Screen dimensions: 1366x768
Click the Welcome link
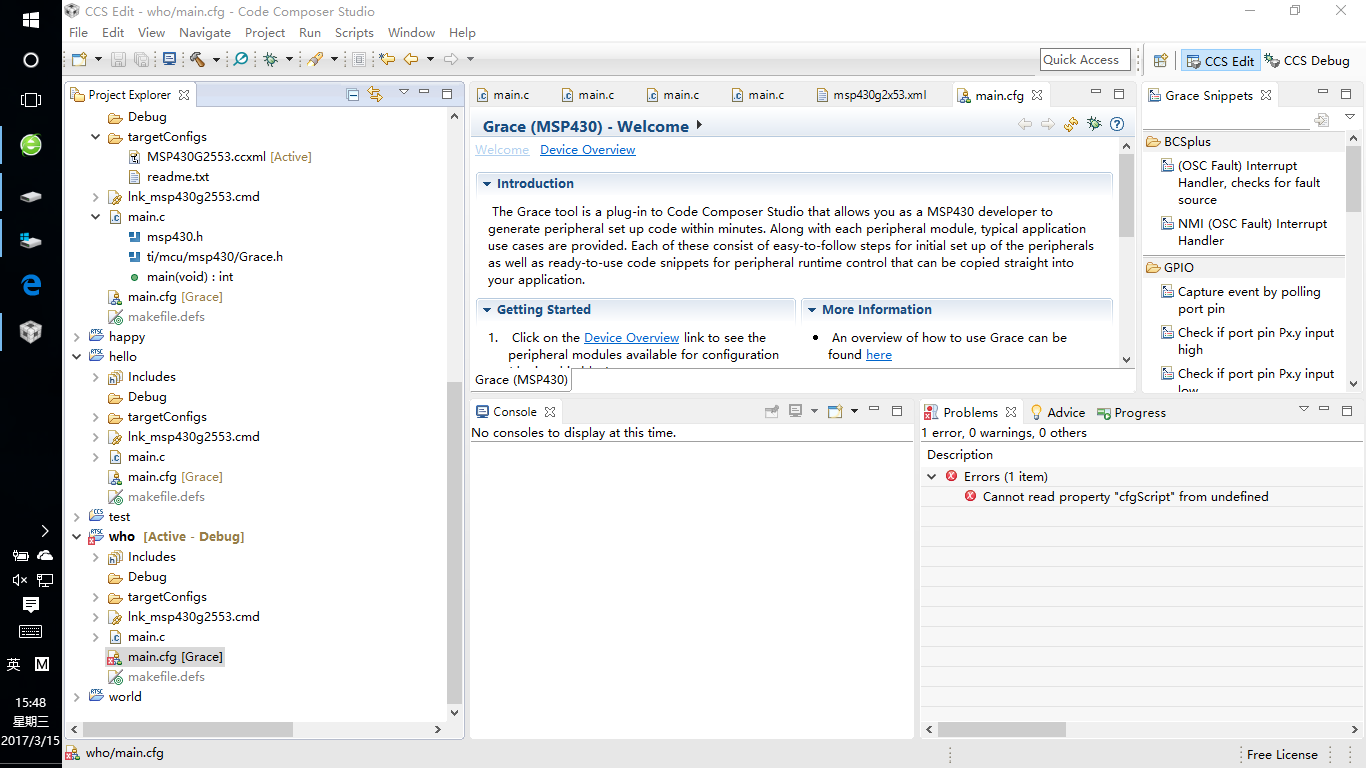(502, 150)
